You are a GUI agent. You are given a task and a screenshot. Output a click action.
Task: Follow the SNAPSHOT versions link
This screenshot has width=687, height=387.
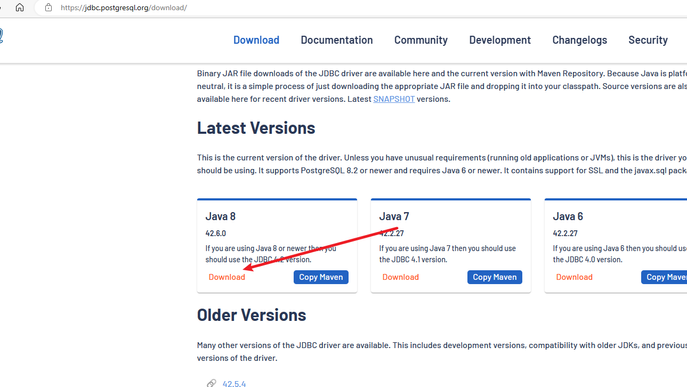(x=394, y=99)
